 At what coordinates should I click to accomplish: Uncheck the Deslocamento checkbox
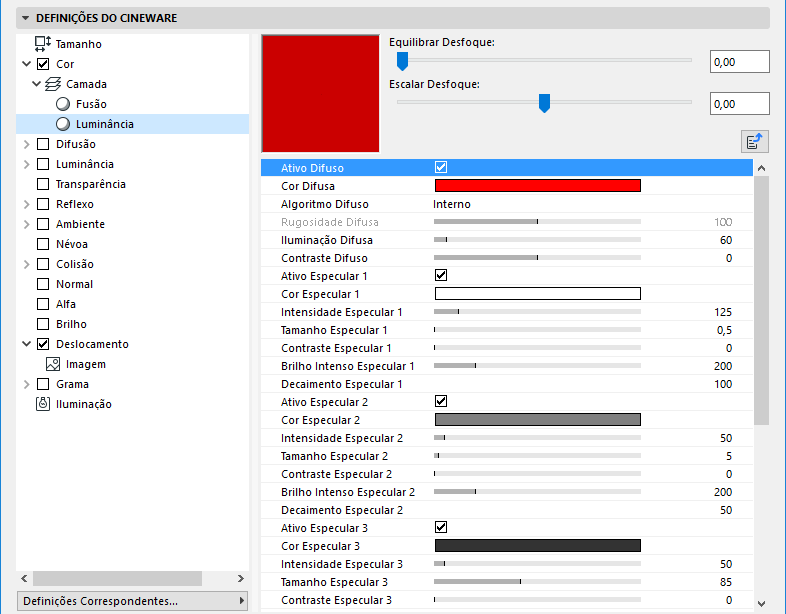pyautogui.click(x=43, y=344)
